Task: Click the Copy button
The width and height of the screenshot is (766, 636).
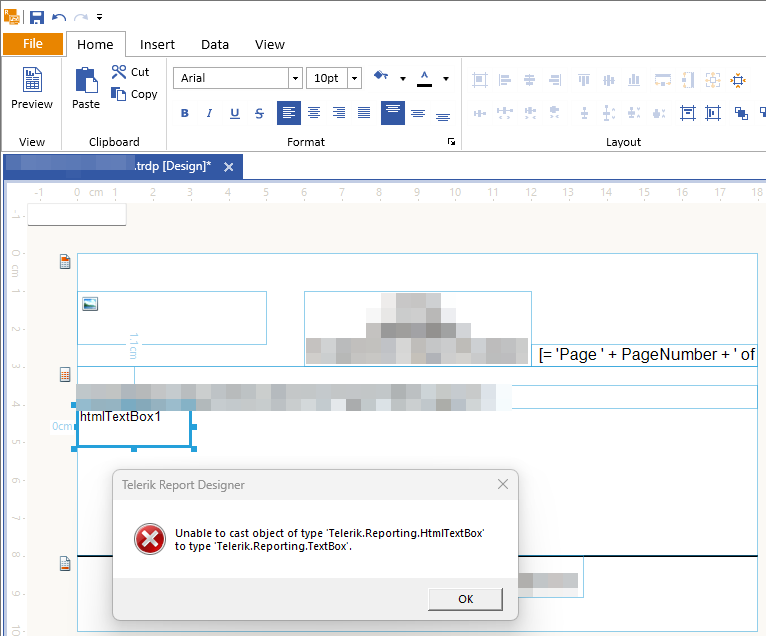Action: [x=134, y=94]
